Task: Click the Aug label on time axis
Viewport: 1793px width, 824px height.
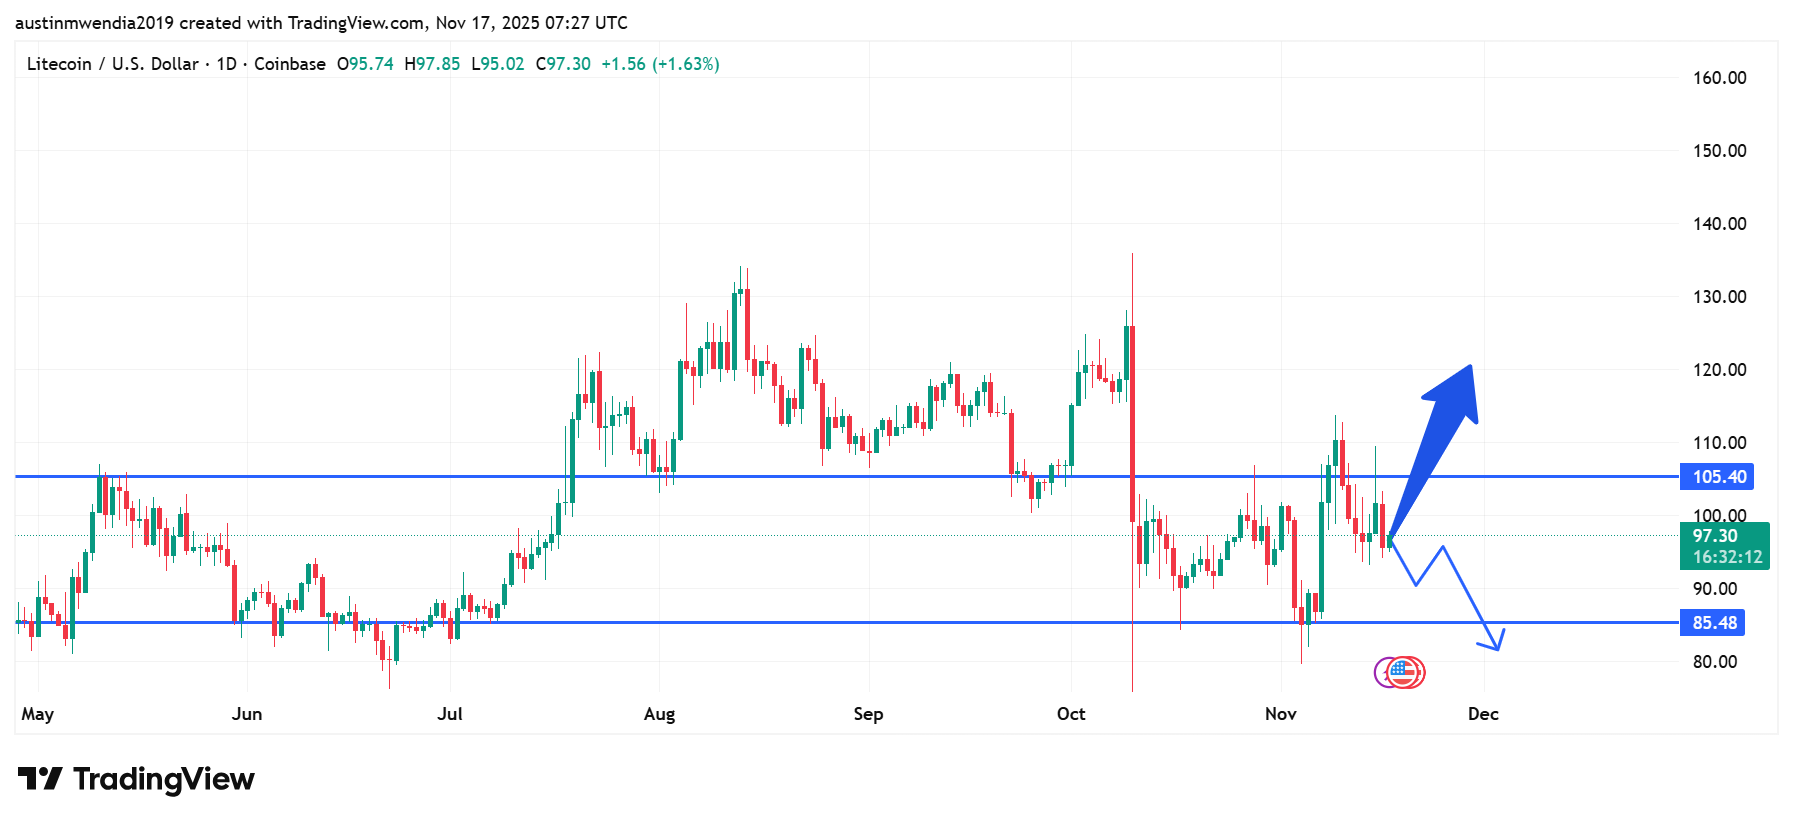Action: click(x=659, y=714)
